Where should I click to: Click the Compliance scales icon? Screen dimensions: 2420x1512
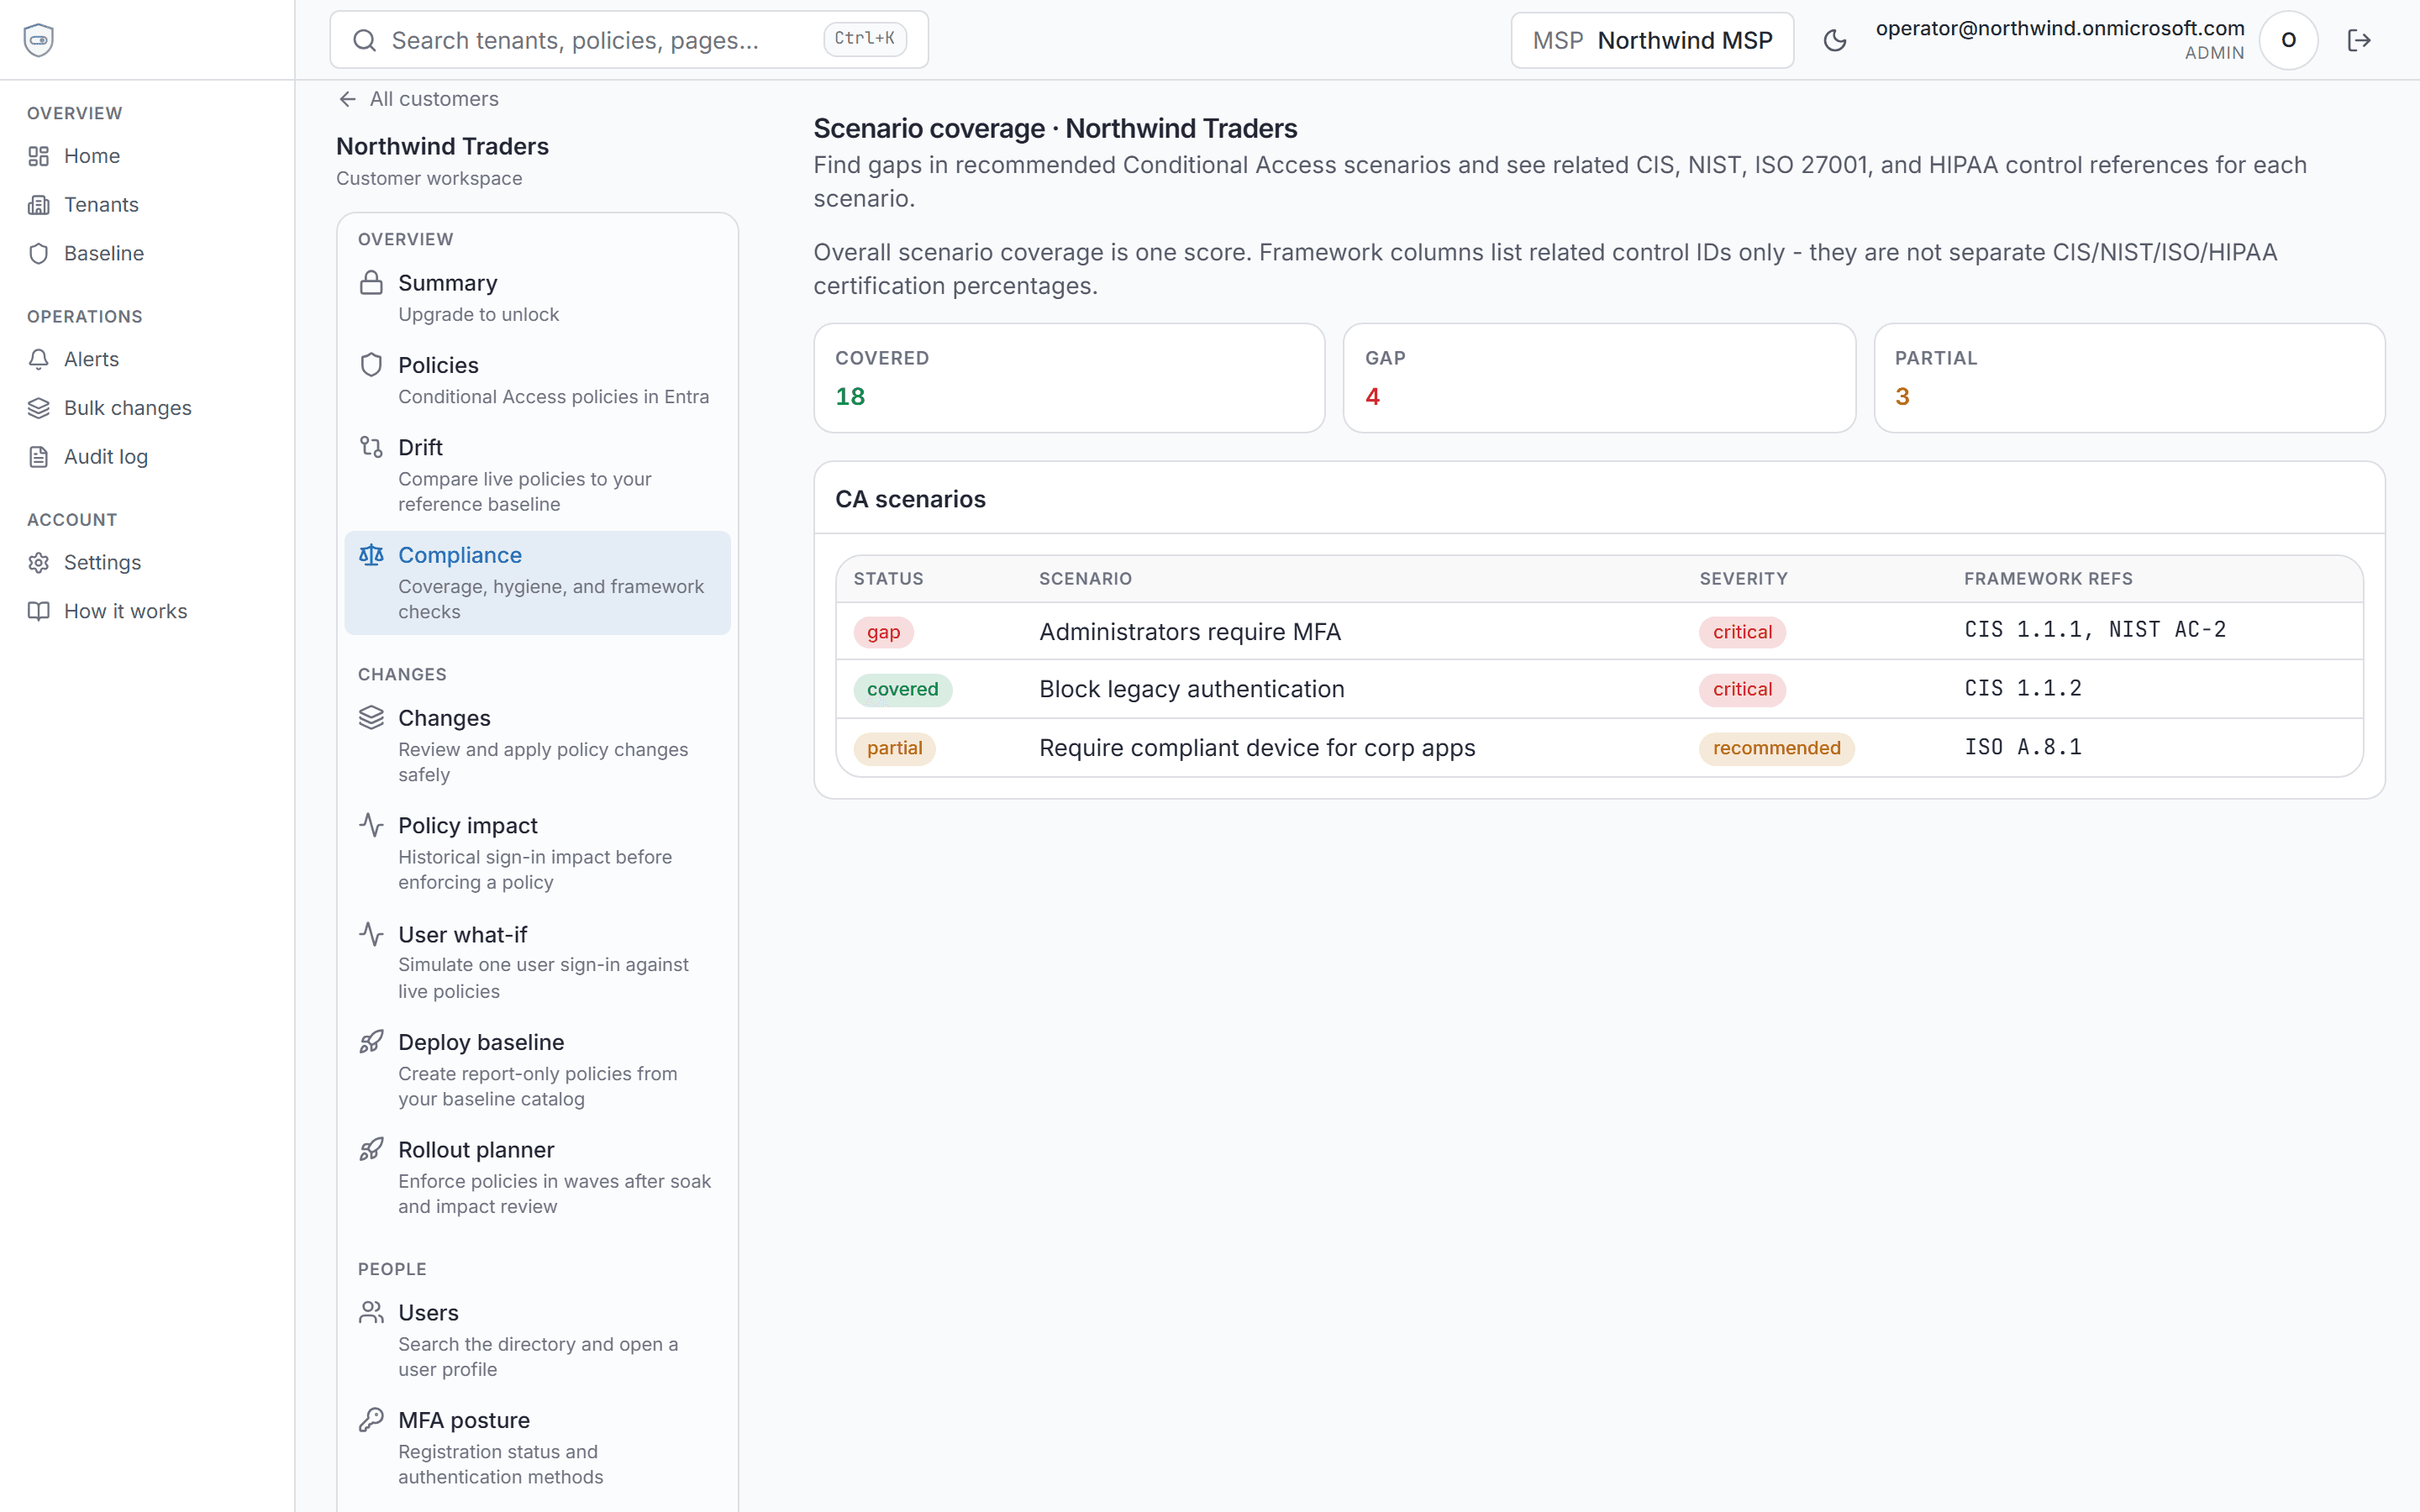(x=371, y=555)
